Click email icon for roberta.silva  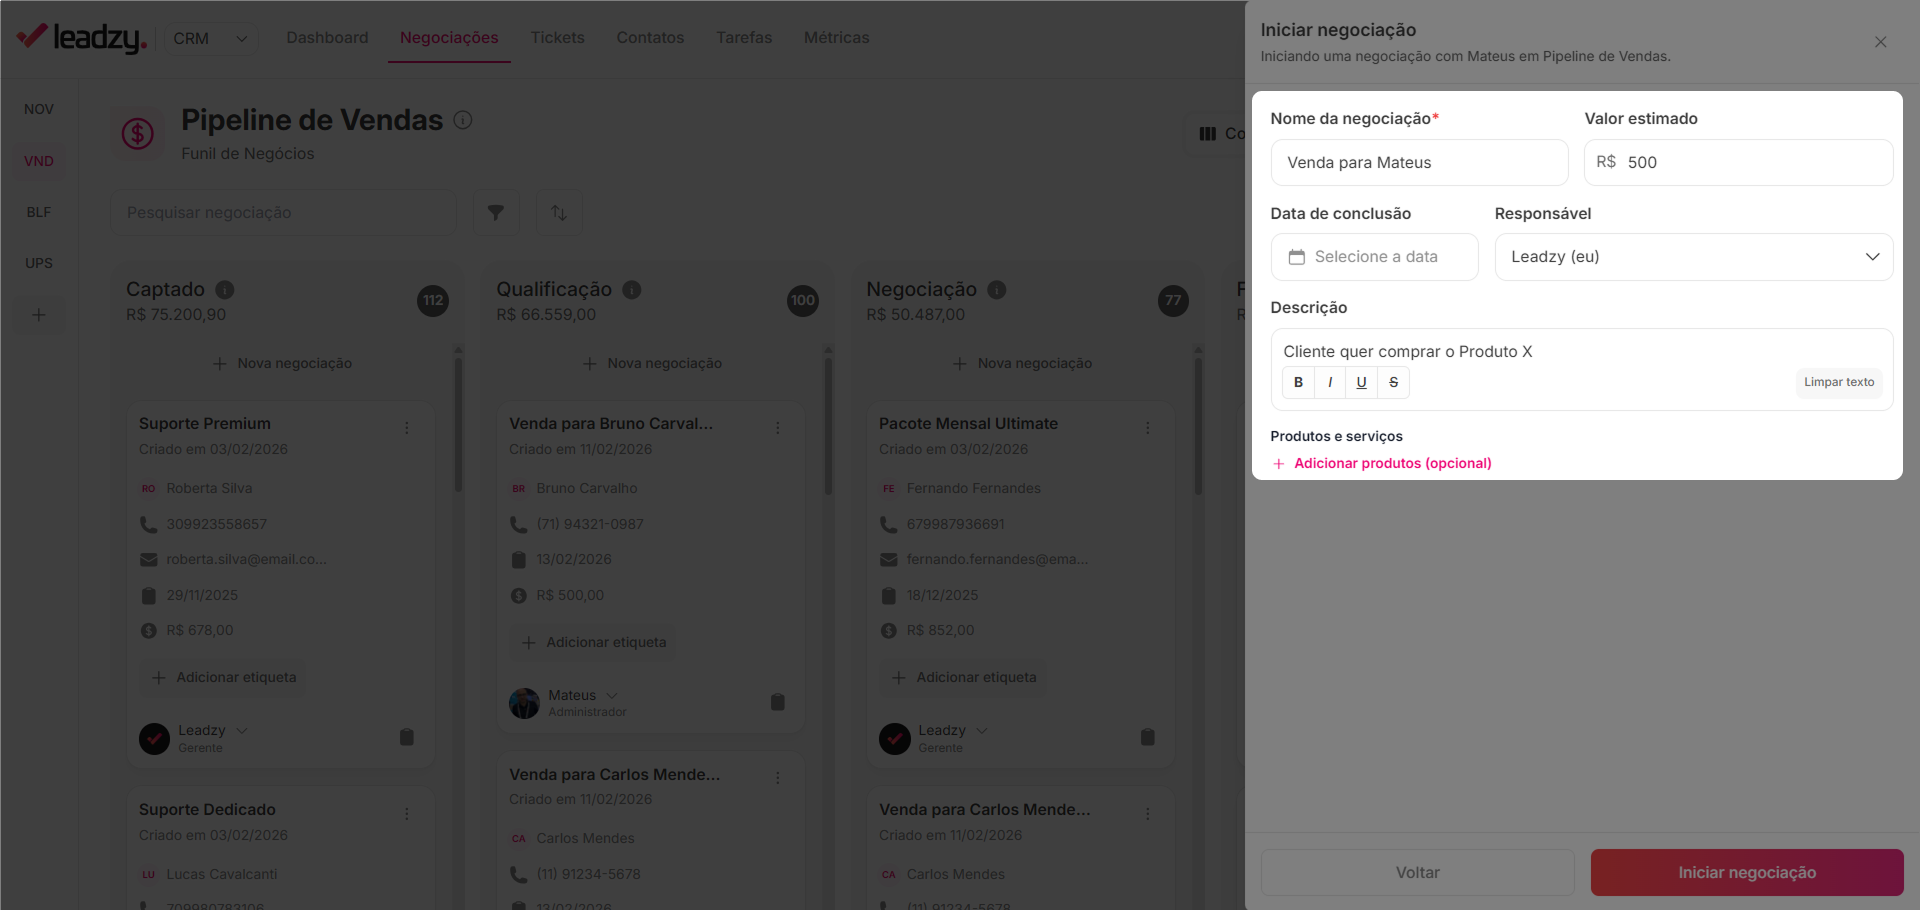pyautogui.click(x=148, y=559)
